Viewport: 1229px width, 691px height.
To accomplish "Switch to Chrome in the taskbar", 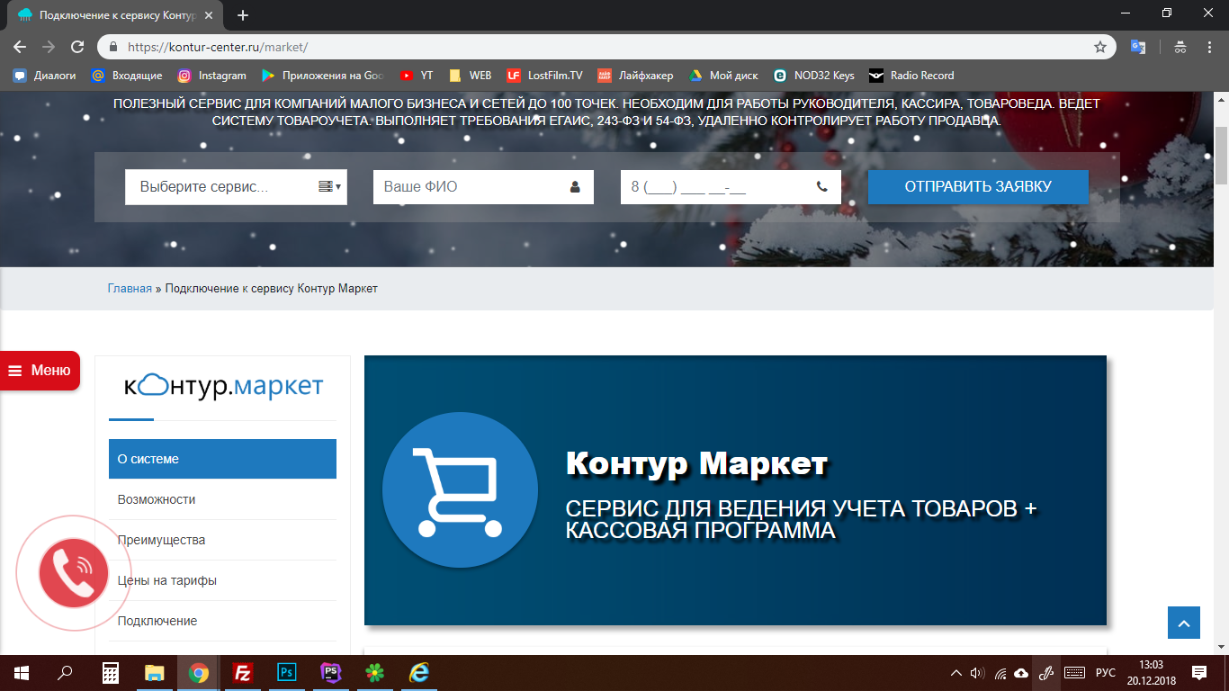I will tap(198, 673).
